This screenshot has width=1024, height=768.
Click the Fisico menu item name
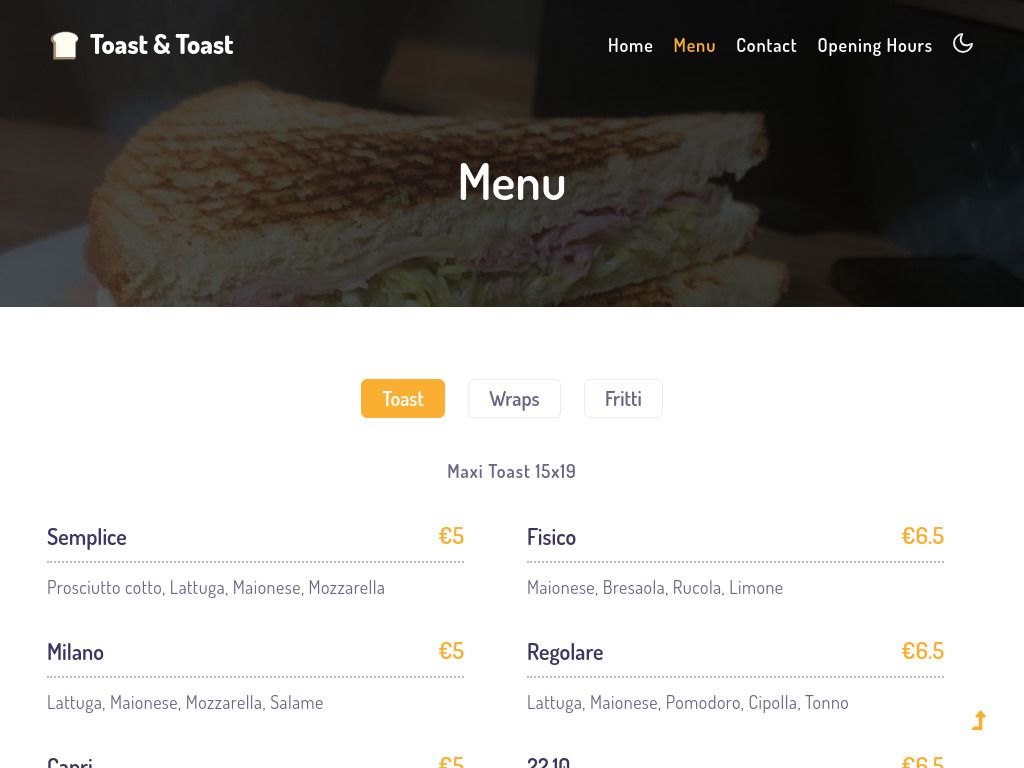[551, 537]
